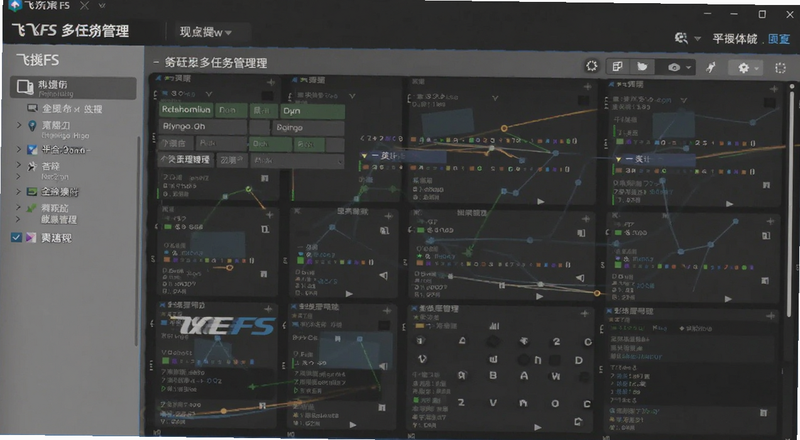This screenshot has height=440, width=800.
Task: Open dropdown arrow beside user search icon
Action: 697,38
